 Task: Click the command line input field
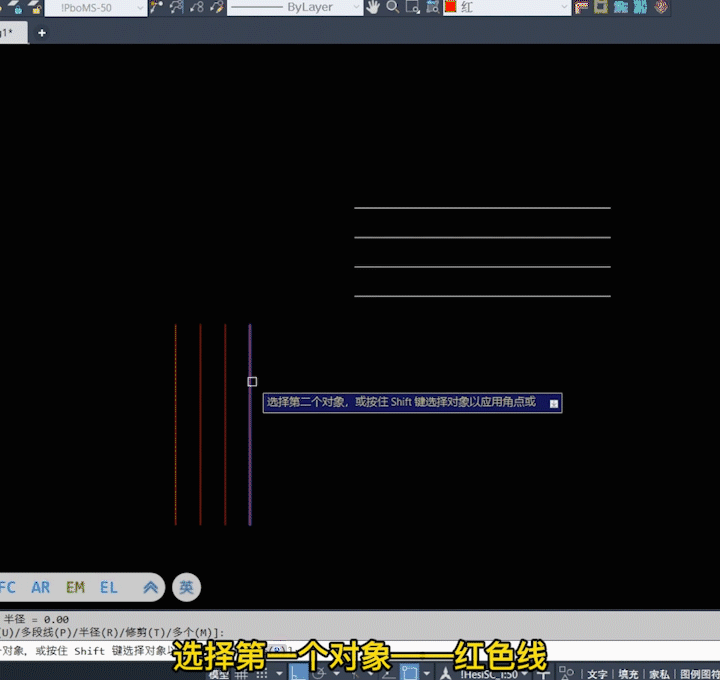click(x=360, y=650)
